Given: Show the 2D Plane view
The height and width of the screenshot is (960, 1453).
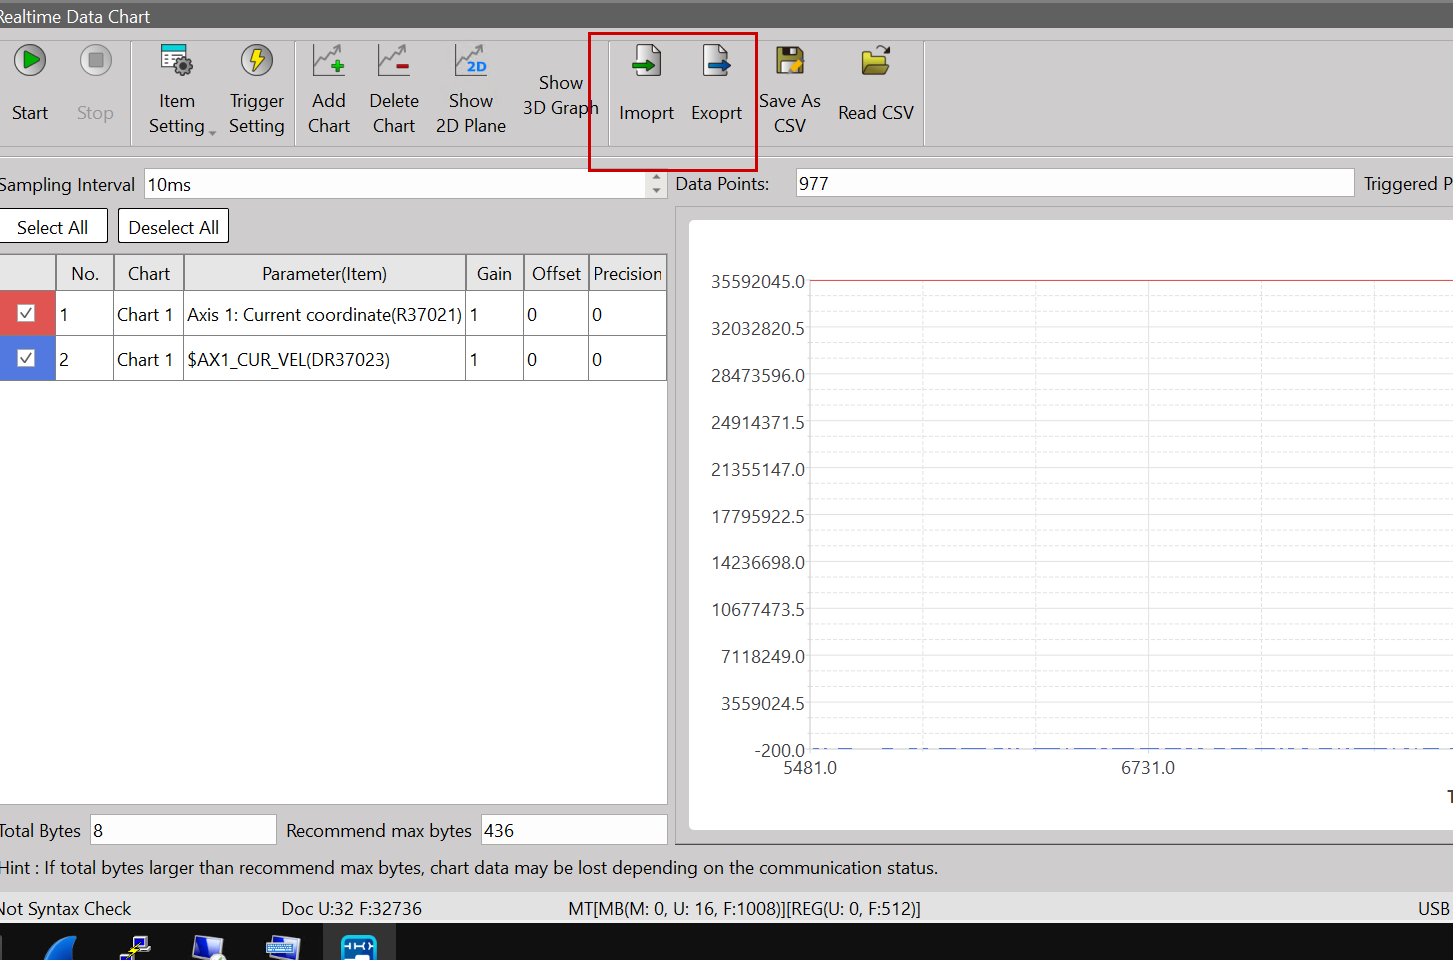Looking at the screenshot, I should [x=470, y=62].
